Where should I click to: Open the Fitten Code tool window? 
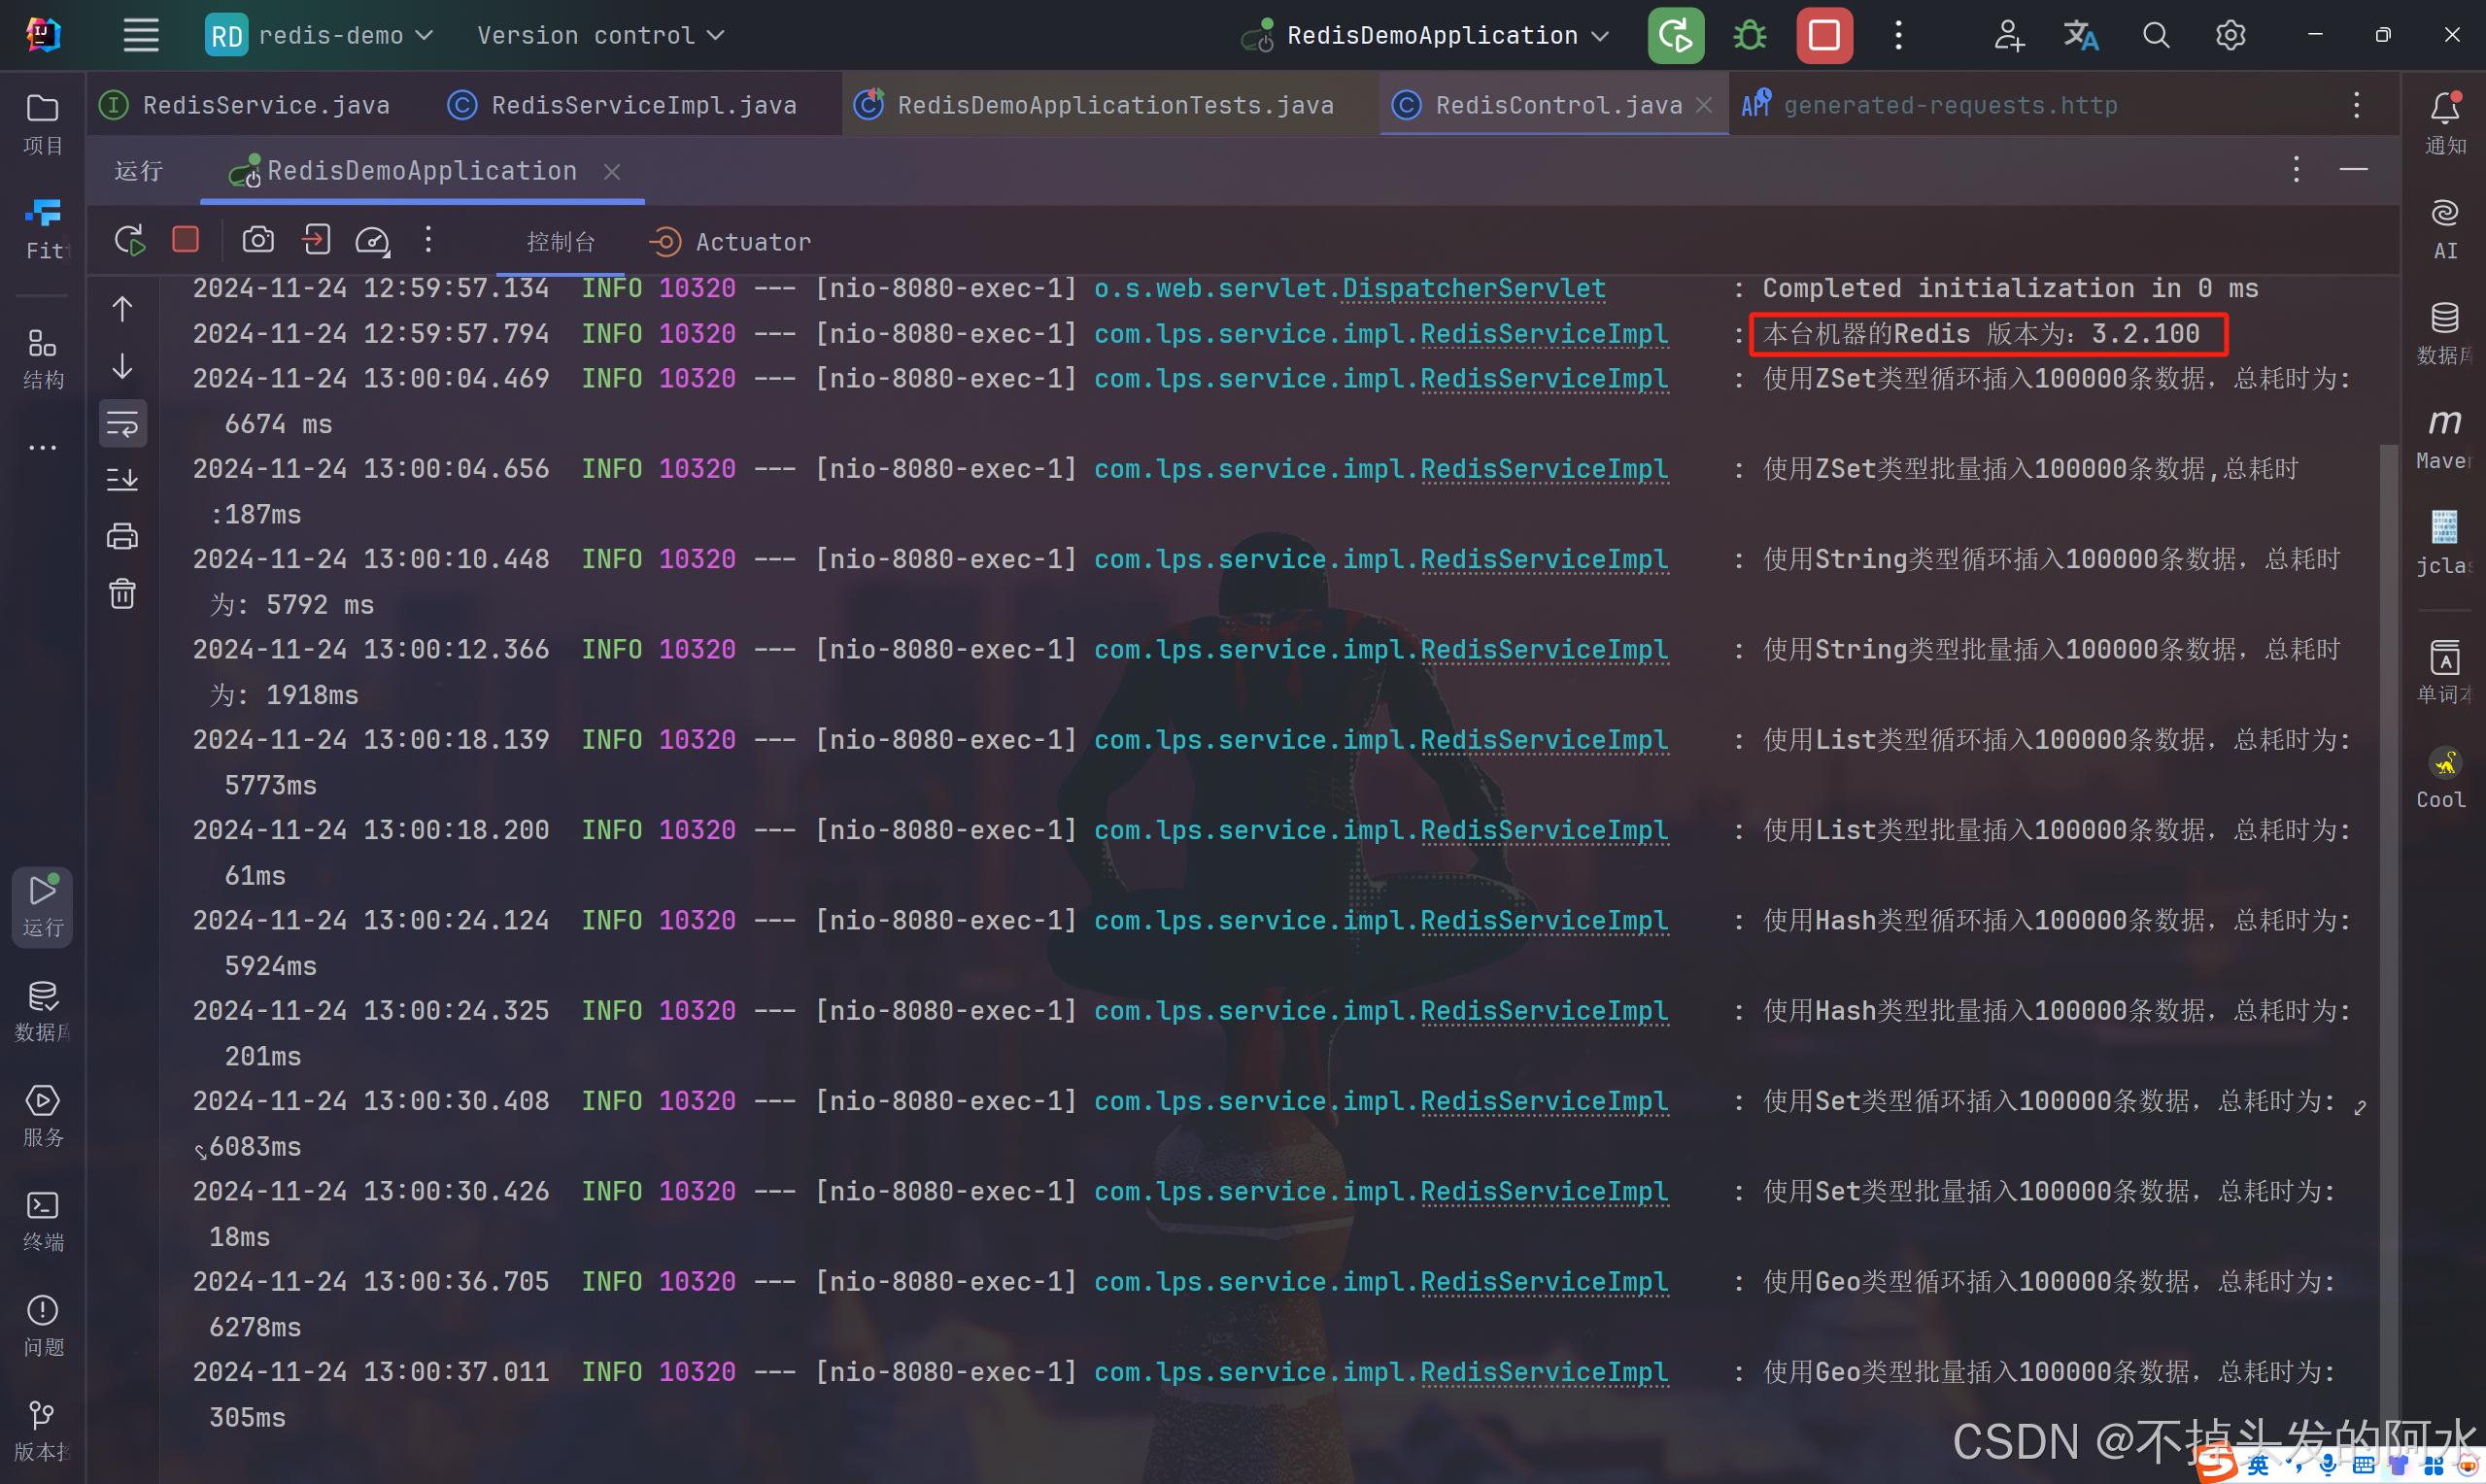[42, 229]
